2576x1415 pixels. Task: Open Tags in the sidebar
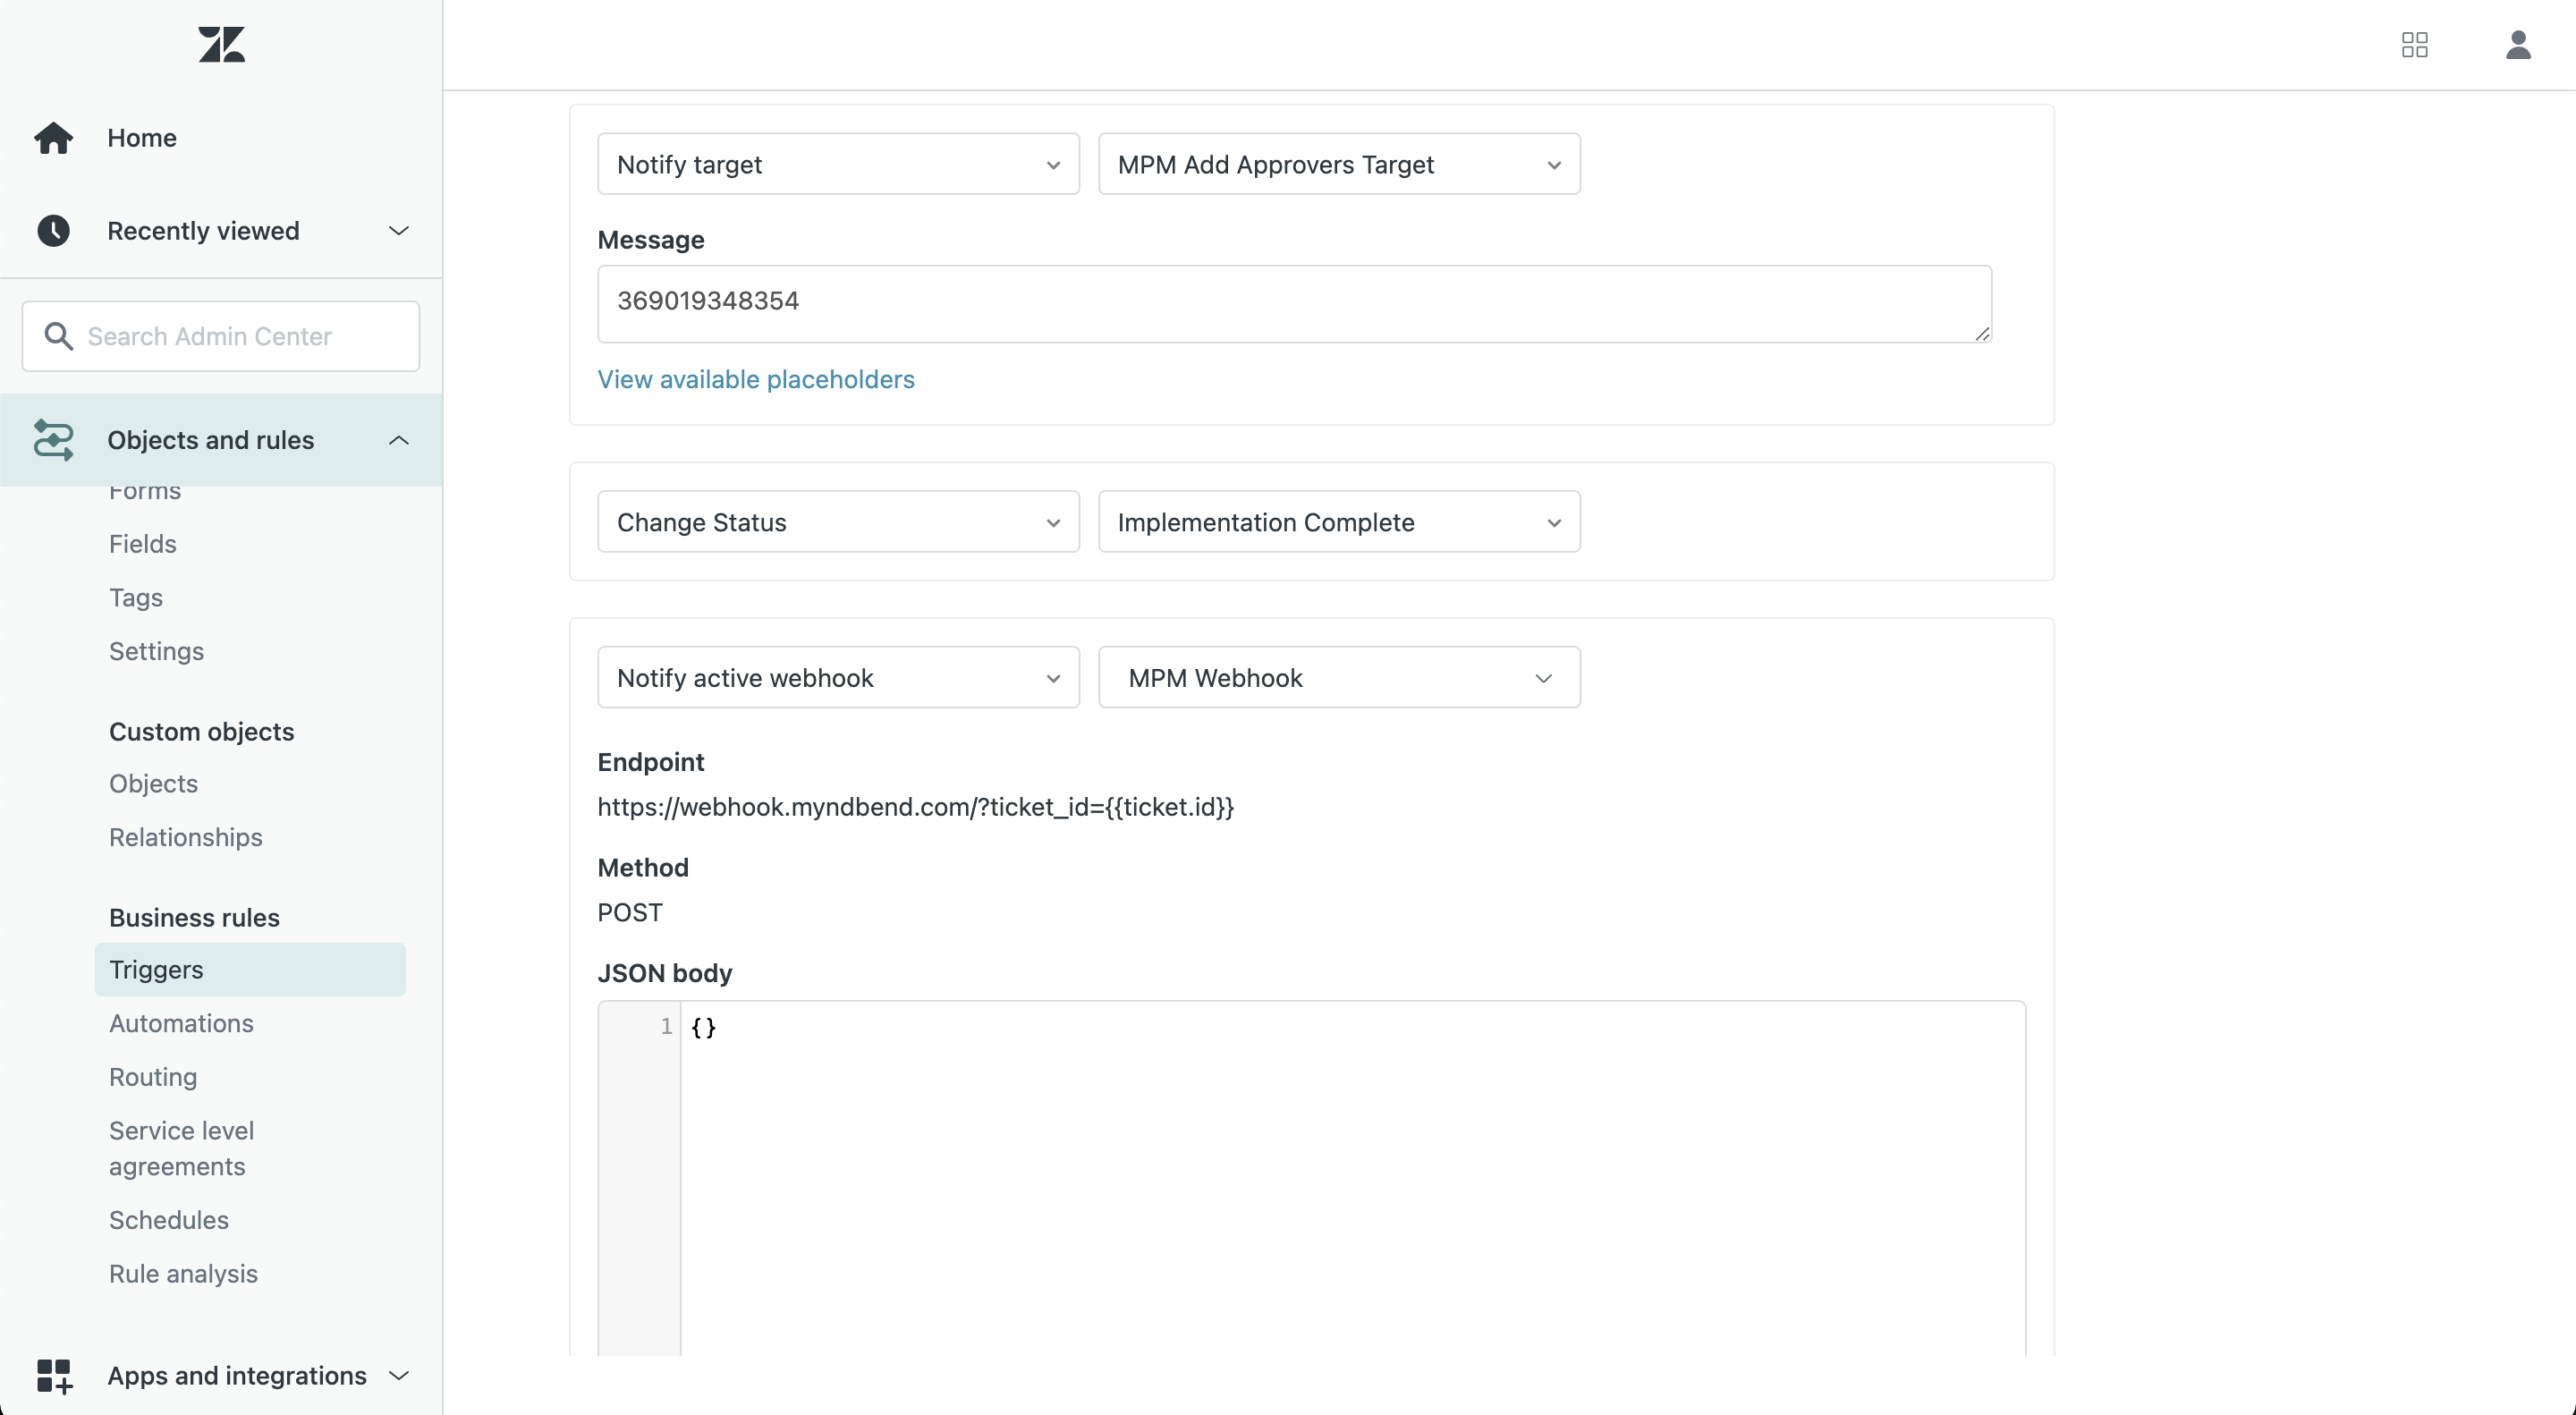coord(136,598)
